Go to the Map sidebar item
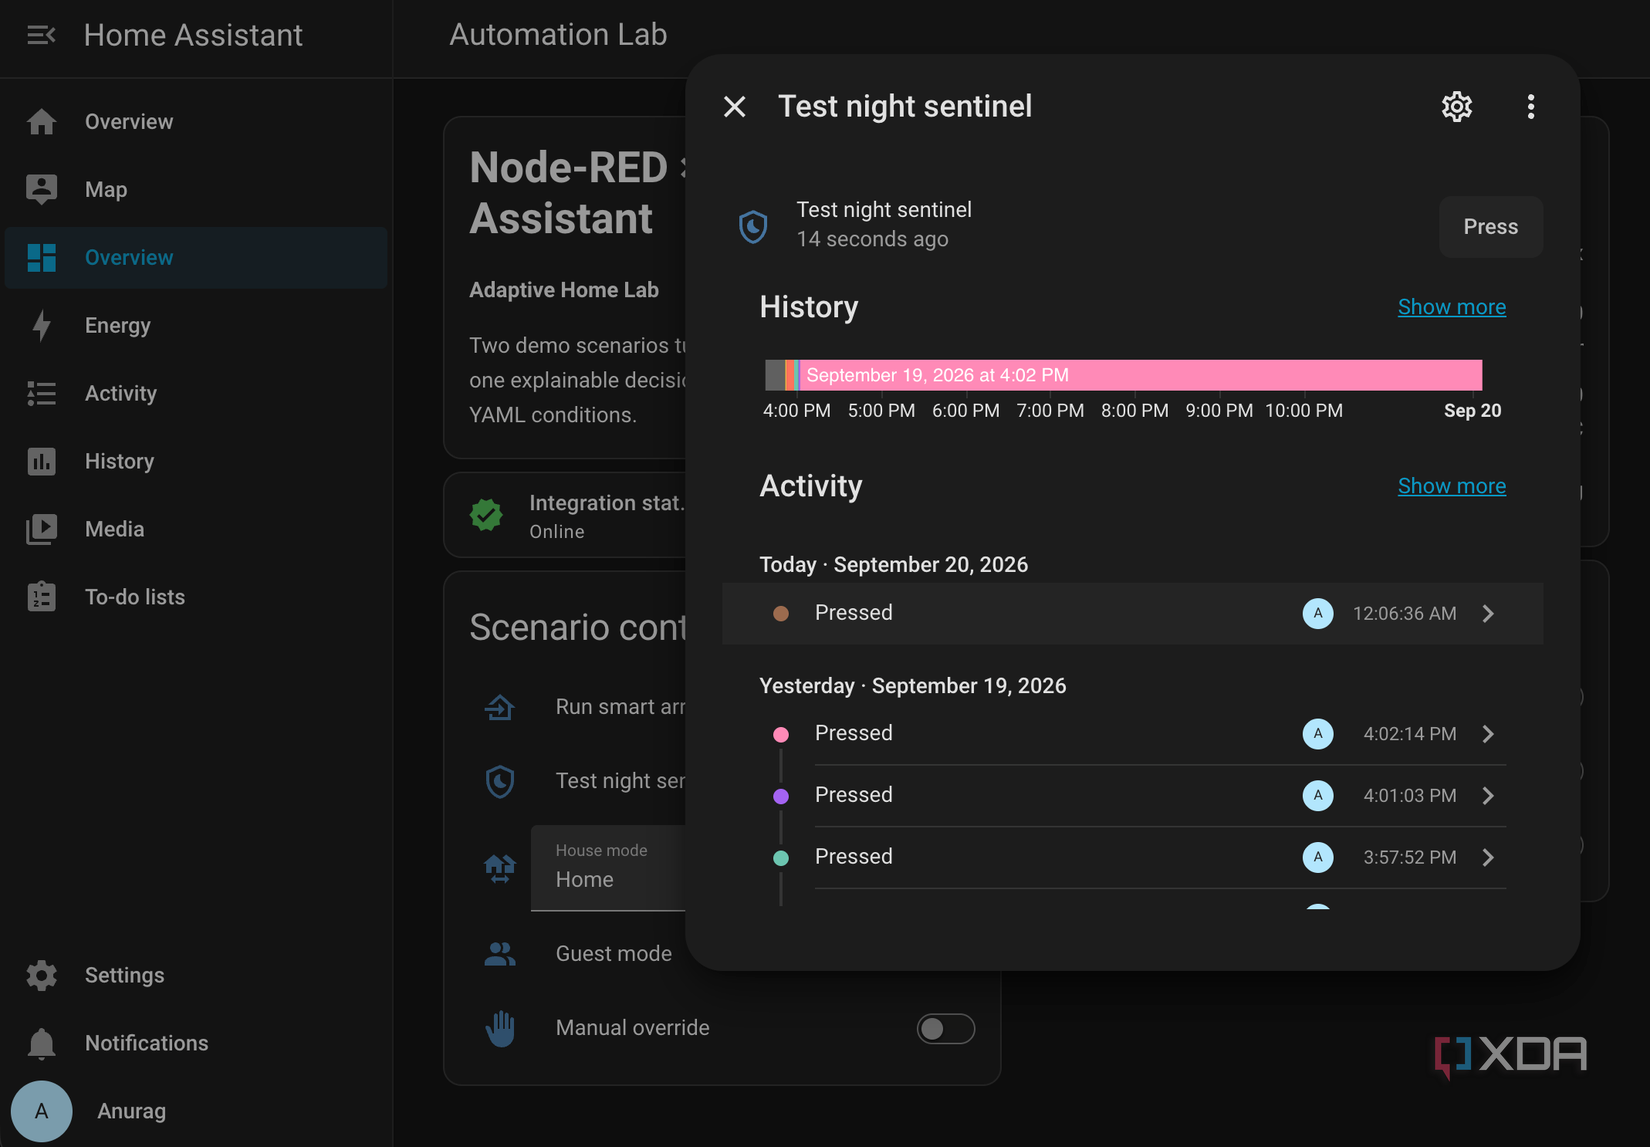This screenshot has height=1147, width=1650. click(196, 190)
